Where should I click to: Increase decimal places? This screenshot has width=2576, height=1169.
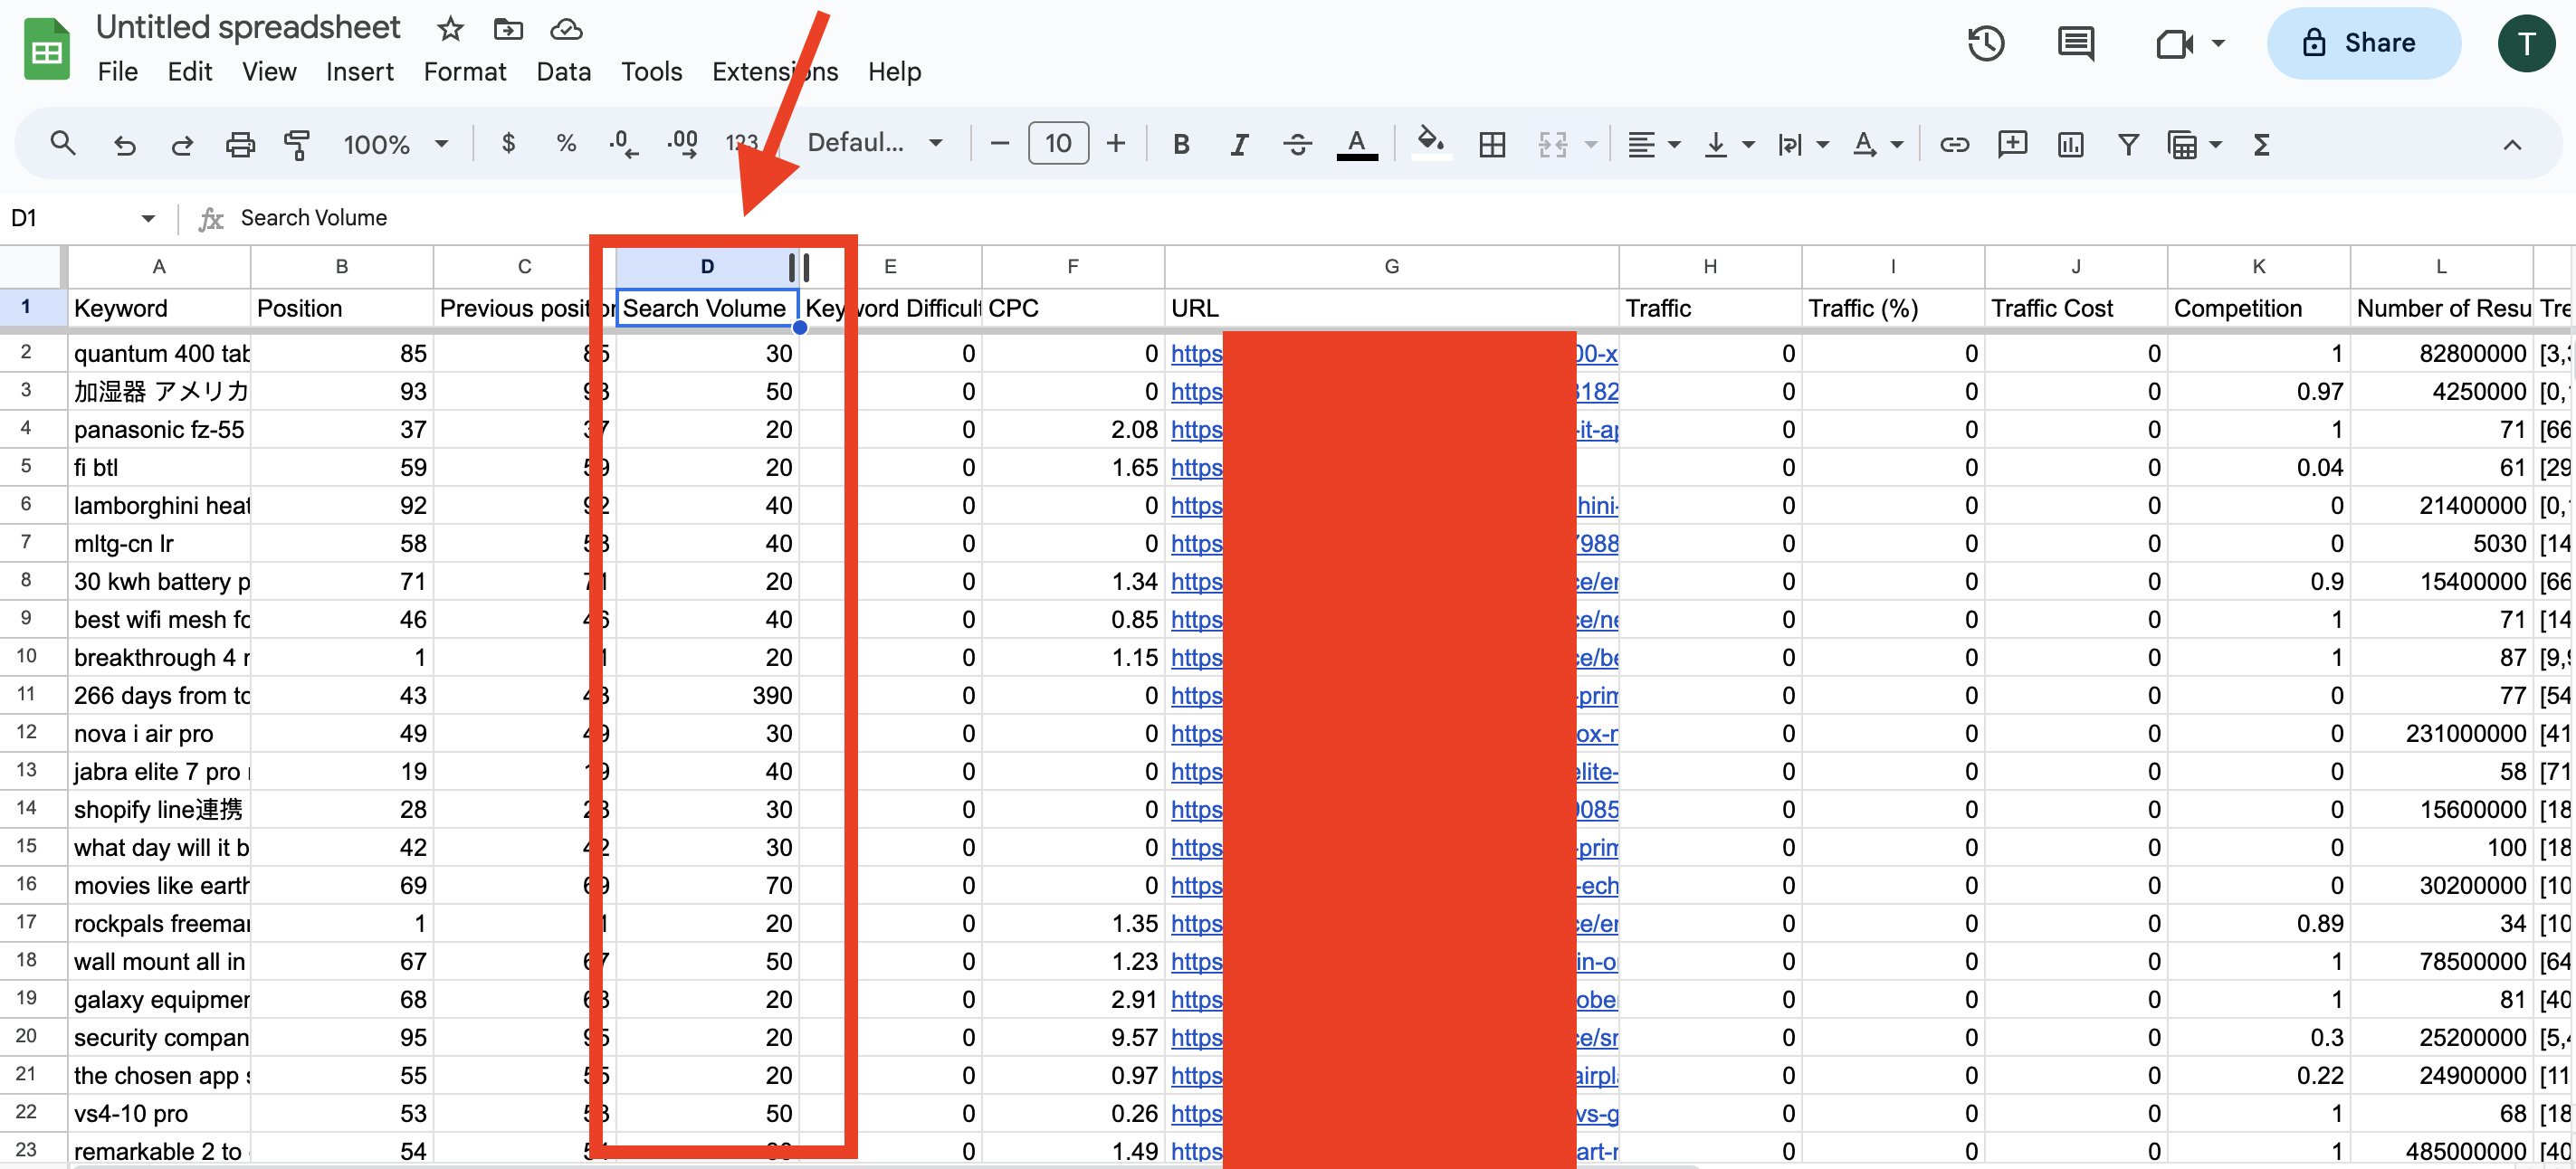tap(683, 144)
